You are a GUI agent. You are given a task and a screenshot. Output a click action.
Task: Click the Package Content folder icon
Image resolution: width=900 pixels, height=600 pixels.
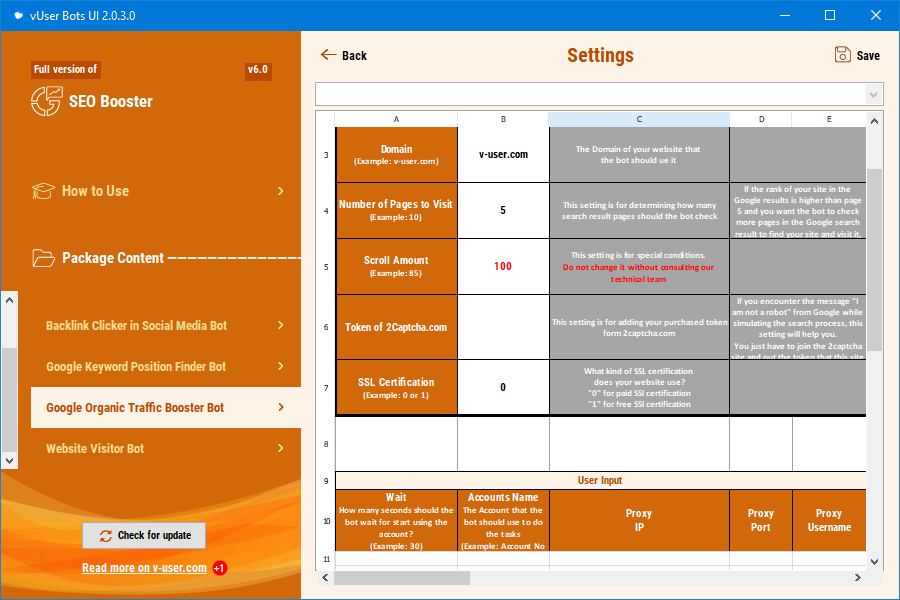44,258
